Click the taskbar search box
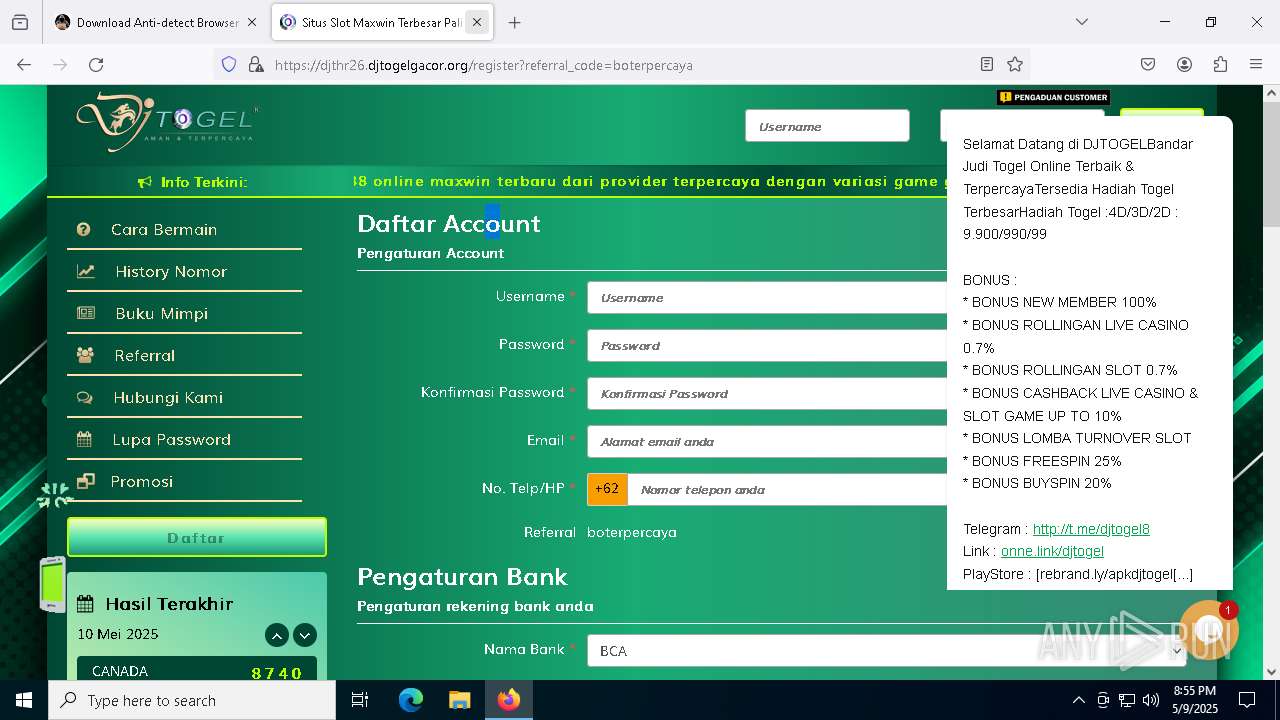This screenshot has height=720, width=1280. point(192,700)
